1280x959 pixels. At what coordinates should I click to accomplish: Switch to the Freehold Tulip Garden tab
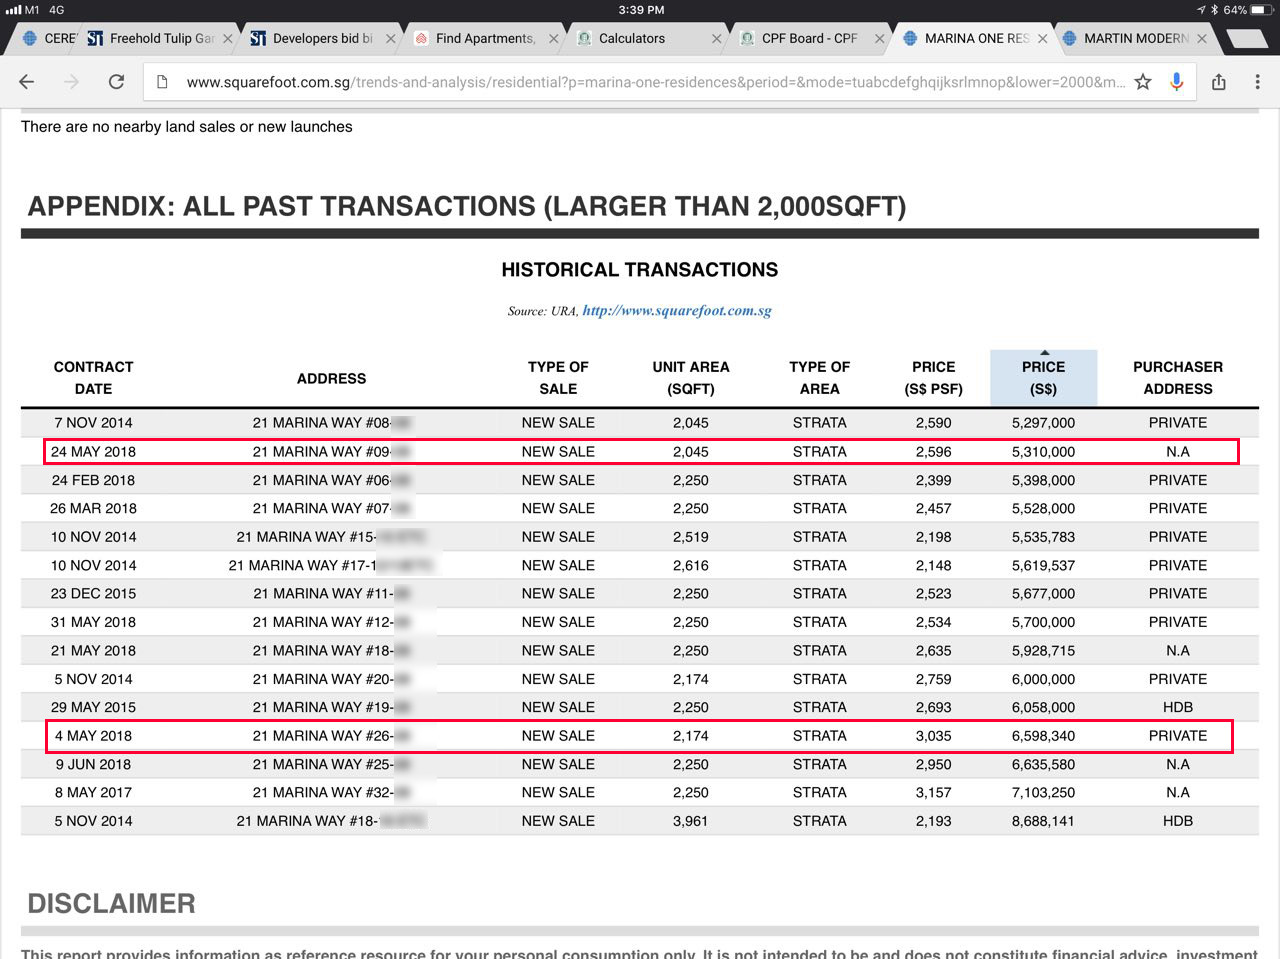[x=160, y=39]
